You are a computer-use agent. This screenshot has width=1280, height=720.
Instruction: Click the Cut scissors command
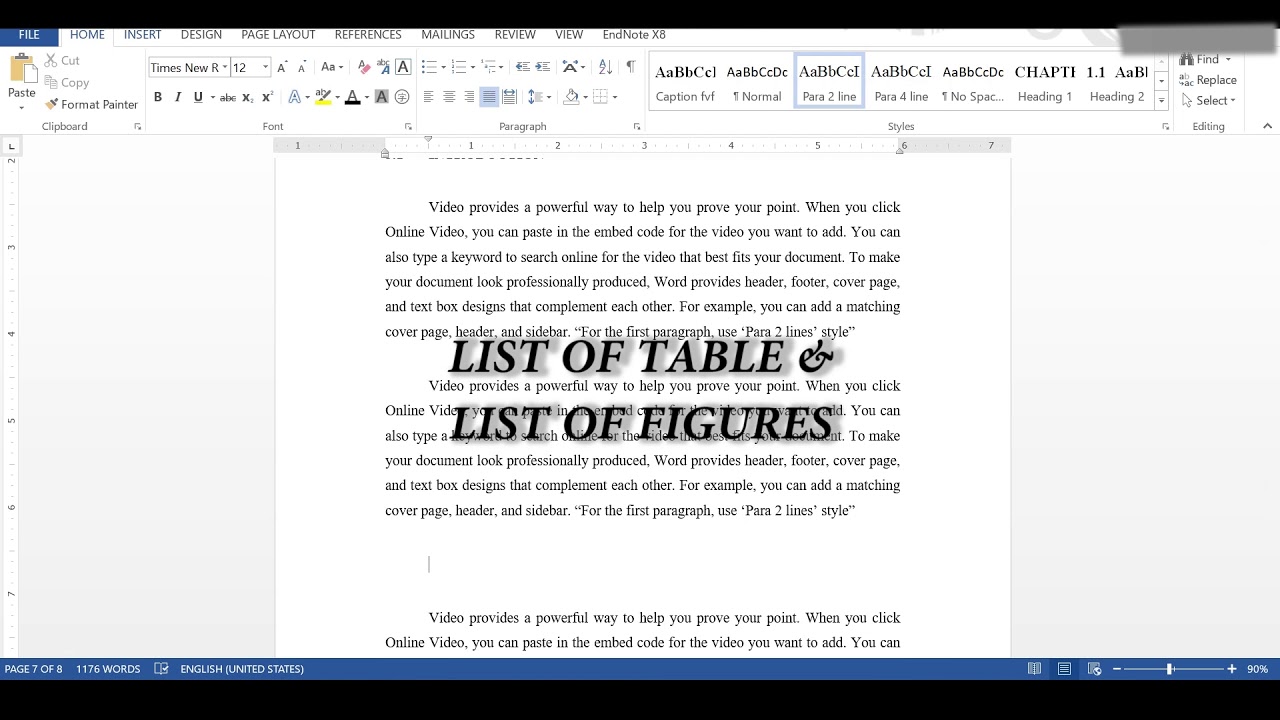coord(62,61)
